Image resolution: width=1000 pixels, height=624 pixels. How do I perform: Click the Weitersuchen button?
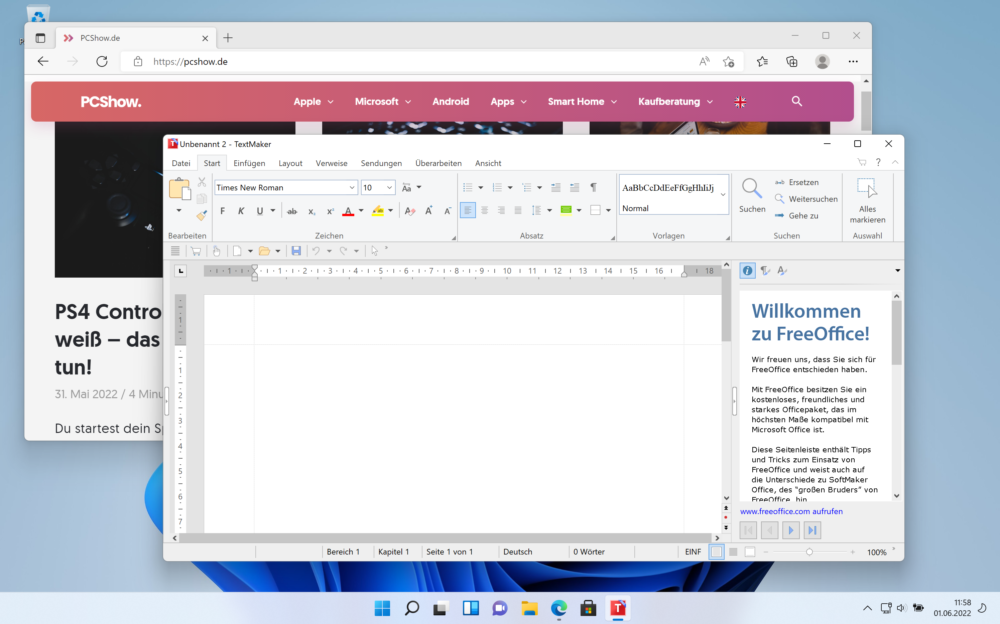pyautogui.click(x=806, y=199)
